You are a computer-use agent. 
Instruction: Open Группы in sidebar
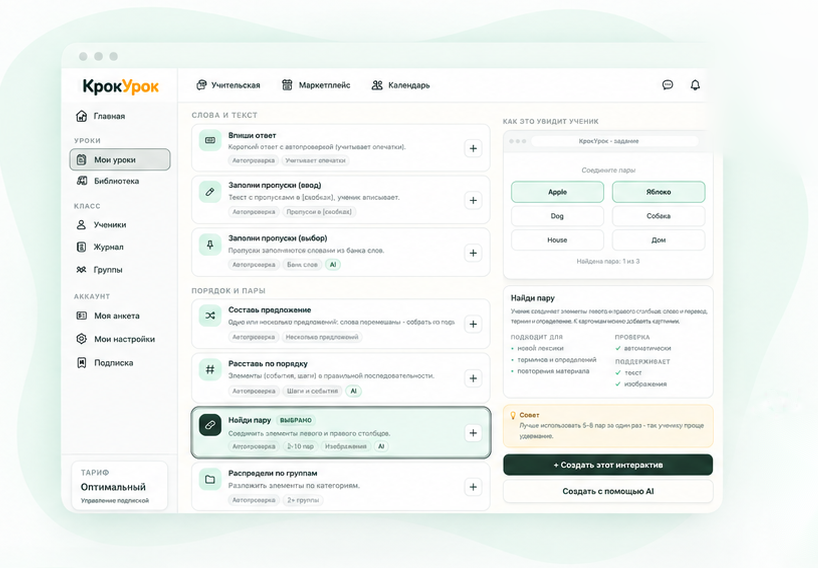[100, 270]
